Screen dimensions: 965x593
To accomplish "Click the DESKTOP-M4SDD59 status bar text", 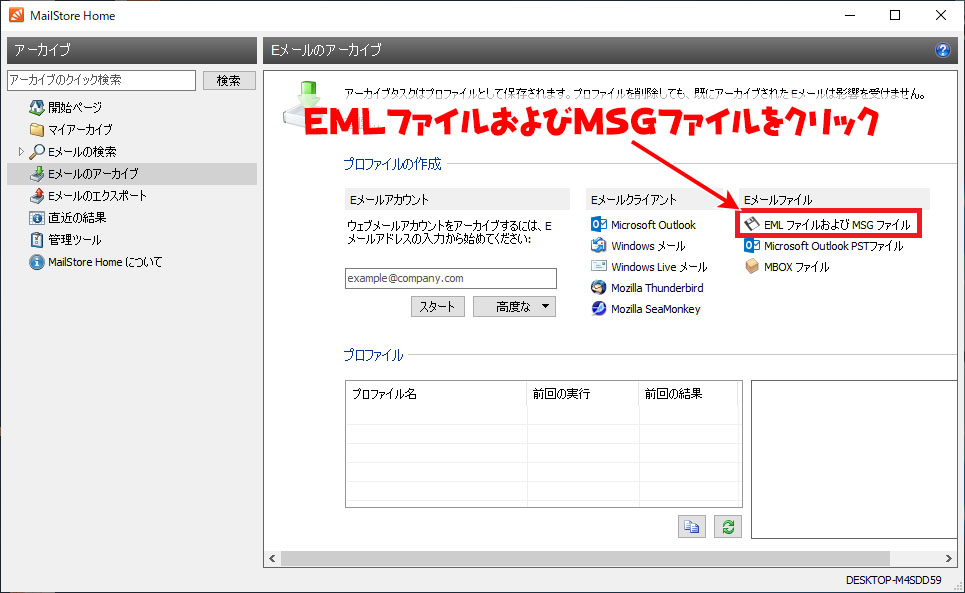I will coord(894,580).
